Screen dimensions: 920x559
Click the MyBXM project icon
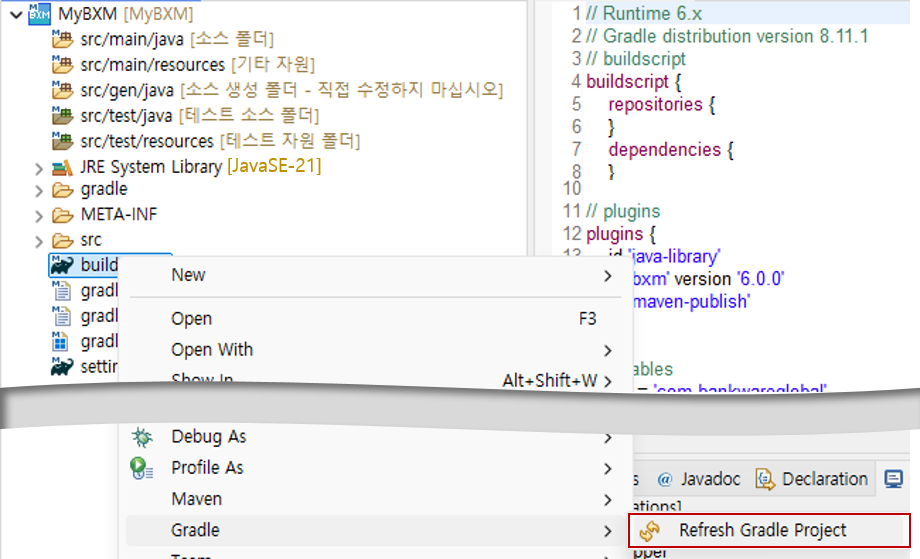(x=39, y=14)
